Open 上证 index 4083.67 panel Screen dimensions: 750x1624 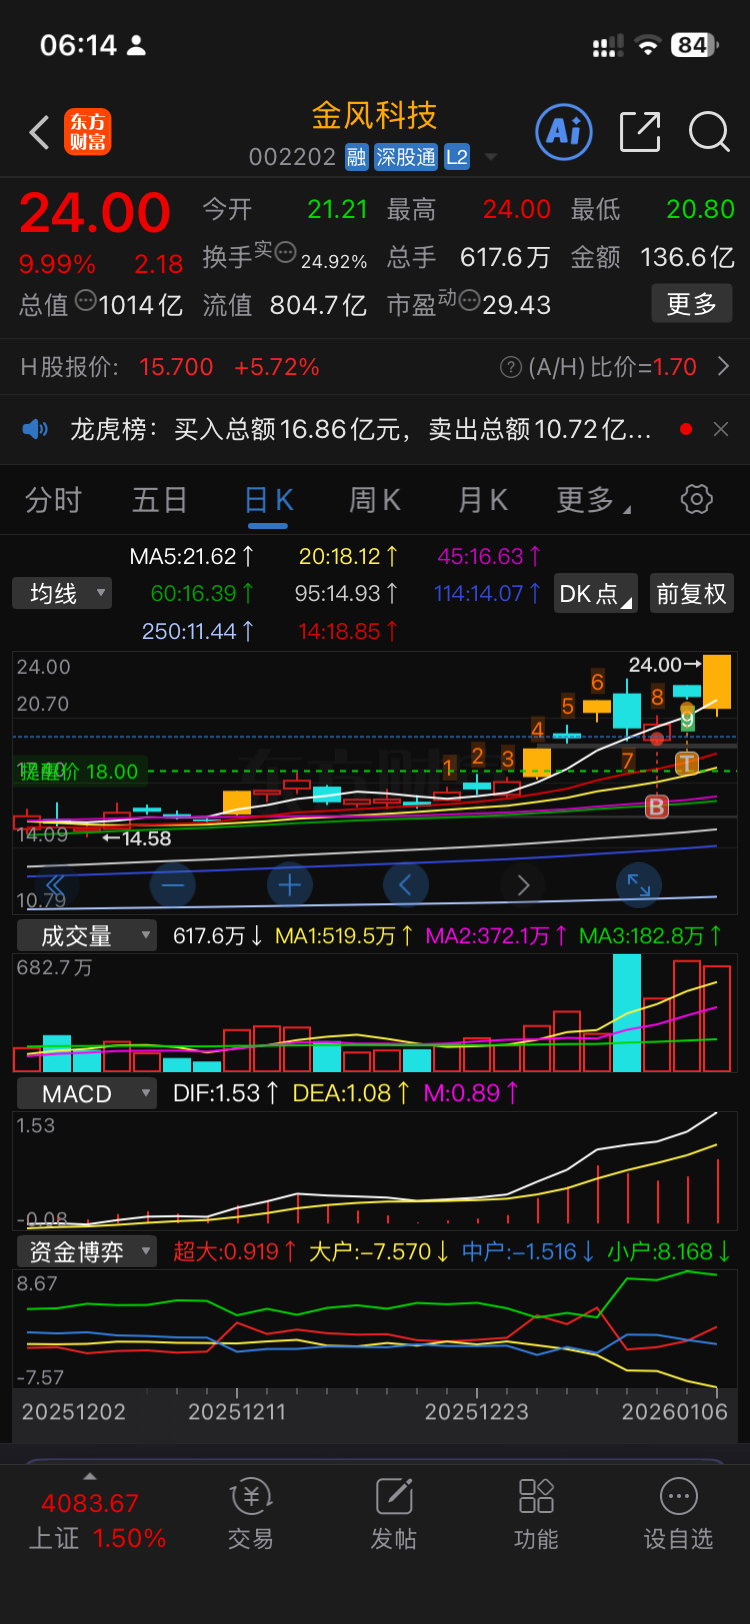pyautogui.click(x=96, y=1520)
